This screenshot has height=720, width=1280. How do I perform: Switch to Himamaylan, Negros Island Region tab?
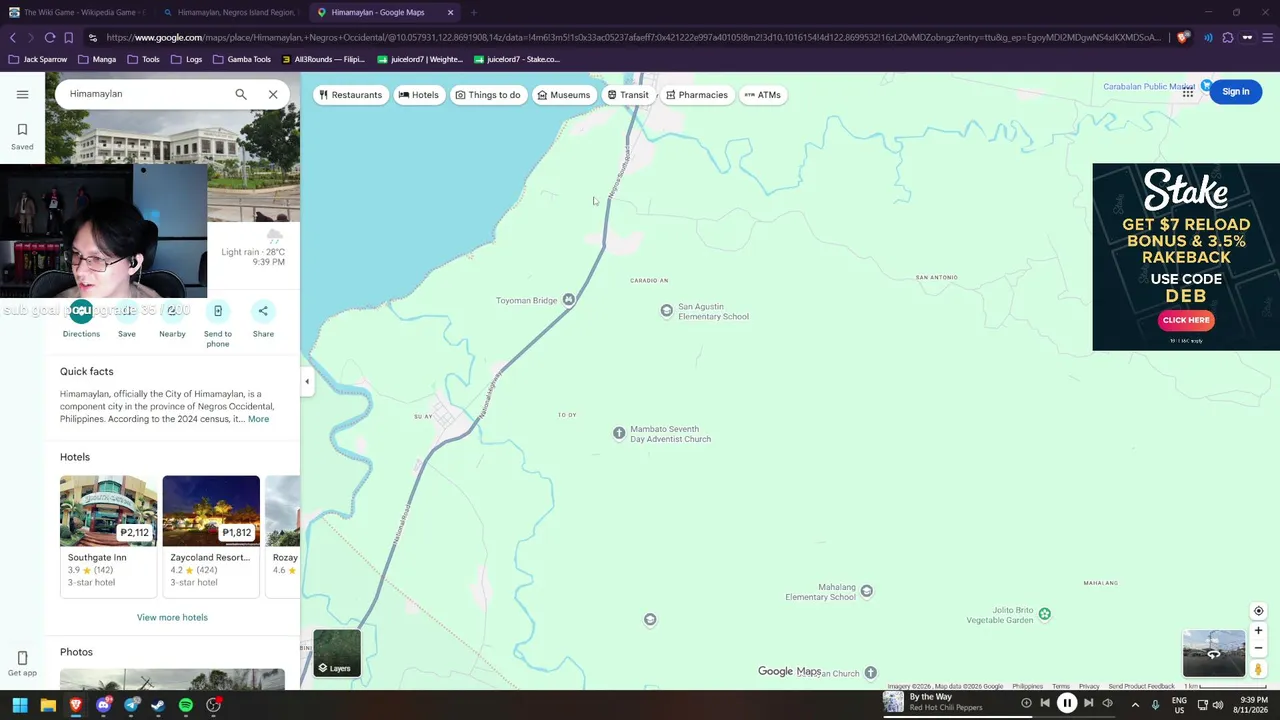235,12
